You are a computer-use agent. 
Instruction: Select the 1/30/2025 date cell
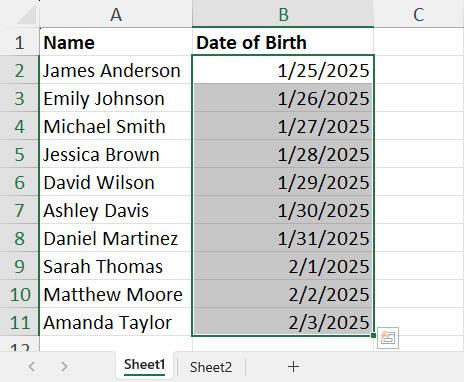pyautogui.click(x=283, y=210)
